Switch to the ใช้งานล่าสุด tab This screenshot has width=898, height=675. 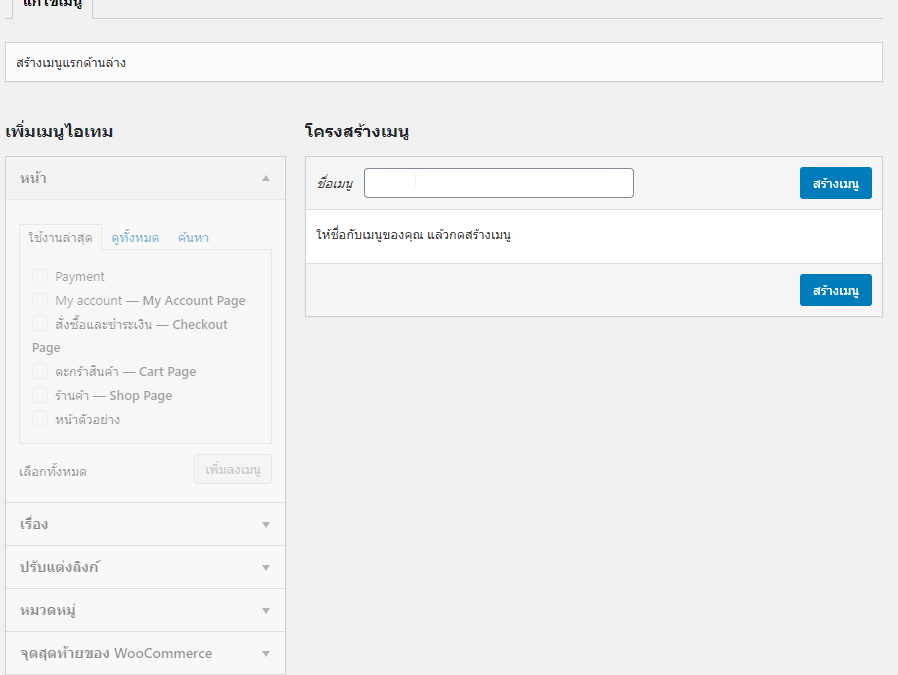[x=60, y=237]
